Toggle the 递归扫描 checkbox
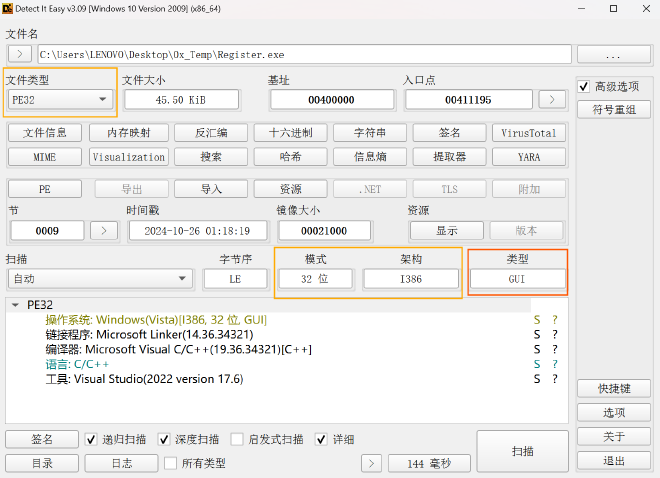Viewport: 660px width, 478px height. (x=90, y=440)
